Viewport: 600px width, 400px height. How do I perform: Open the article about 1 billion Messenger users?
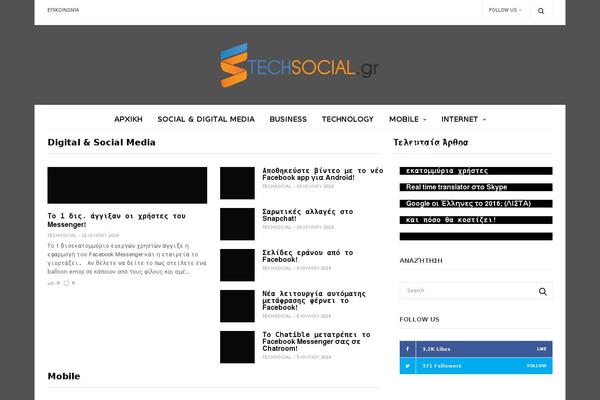click(x=116, y=220)
